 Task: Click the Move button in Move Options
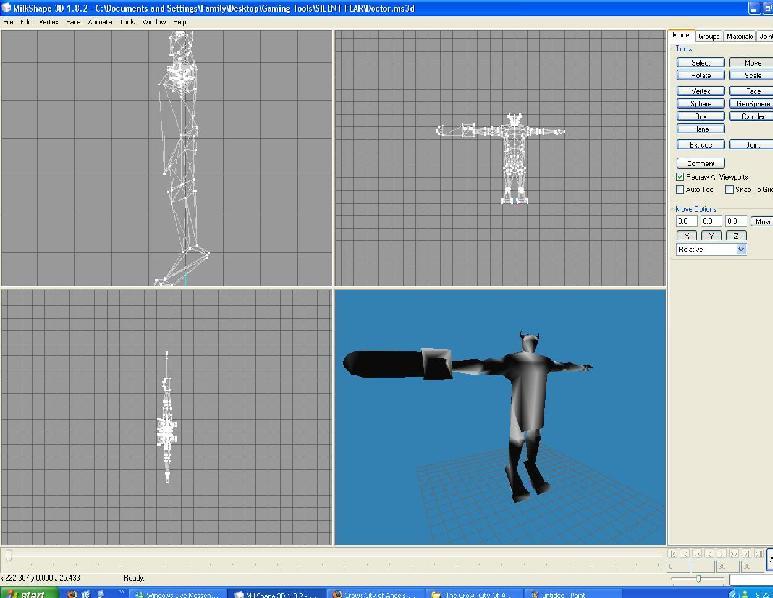click(762, 221)
